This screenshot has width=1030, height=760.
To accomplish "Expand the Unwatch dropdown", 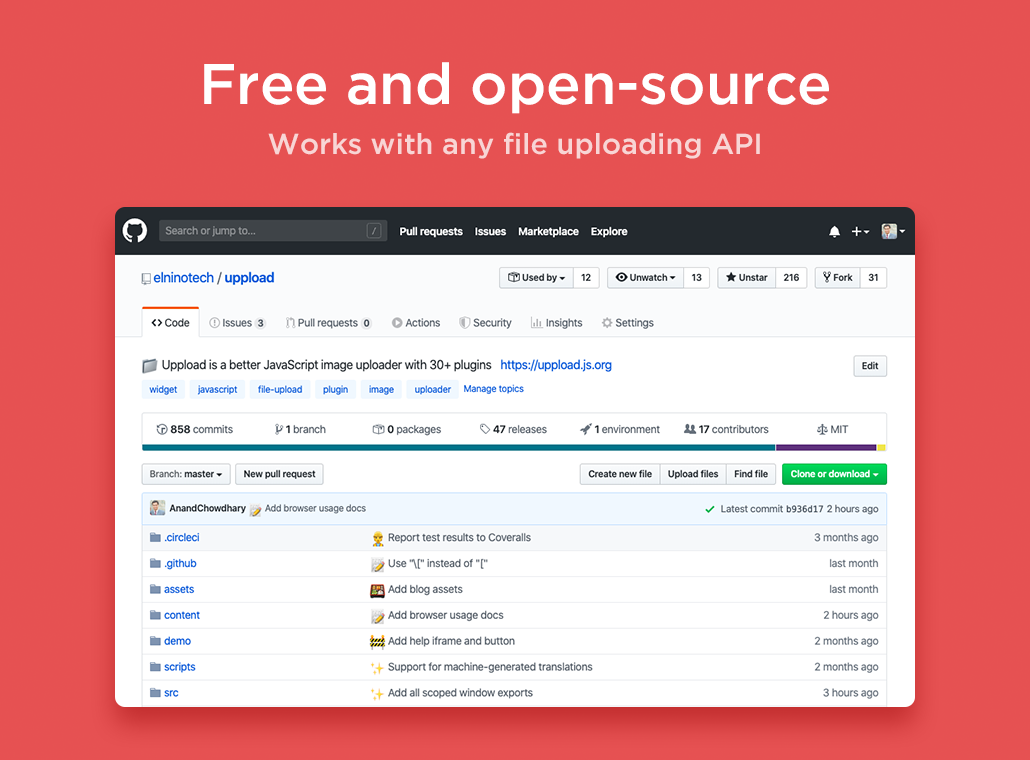I will (x=645, y=278).
